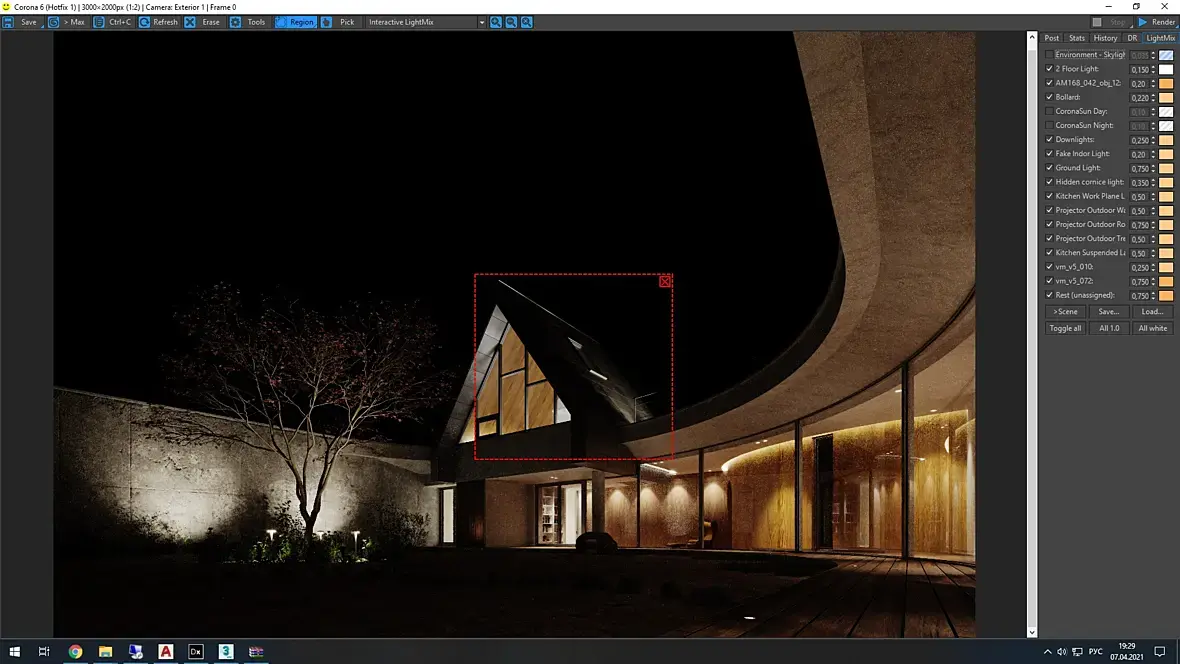1180x664 pixels.
Task: Toggle the Downlights checkbox
Action: click(x=1049, y=139)
